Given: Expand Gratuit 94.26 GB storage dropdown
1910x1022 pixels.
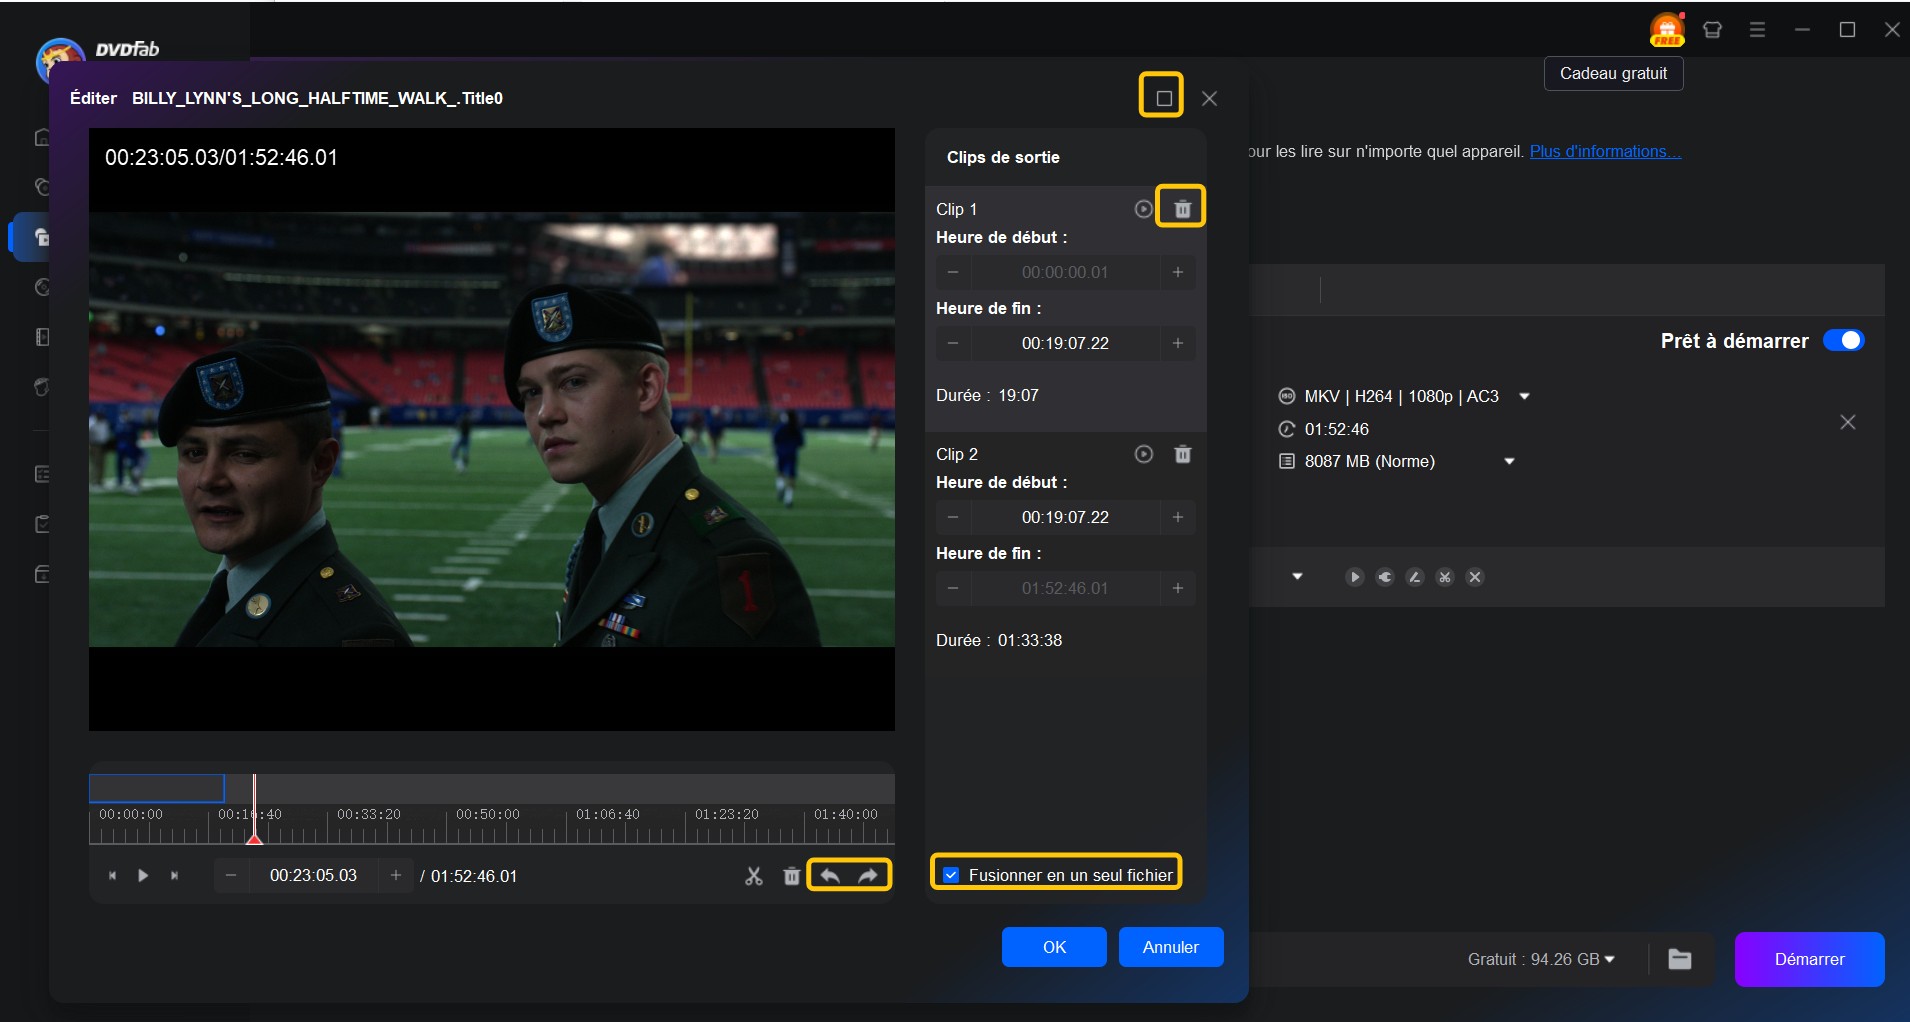Looking at the screenshot, I should 1609,959.
